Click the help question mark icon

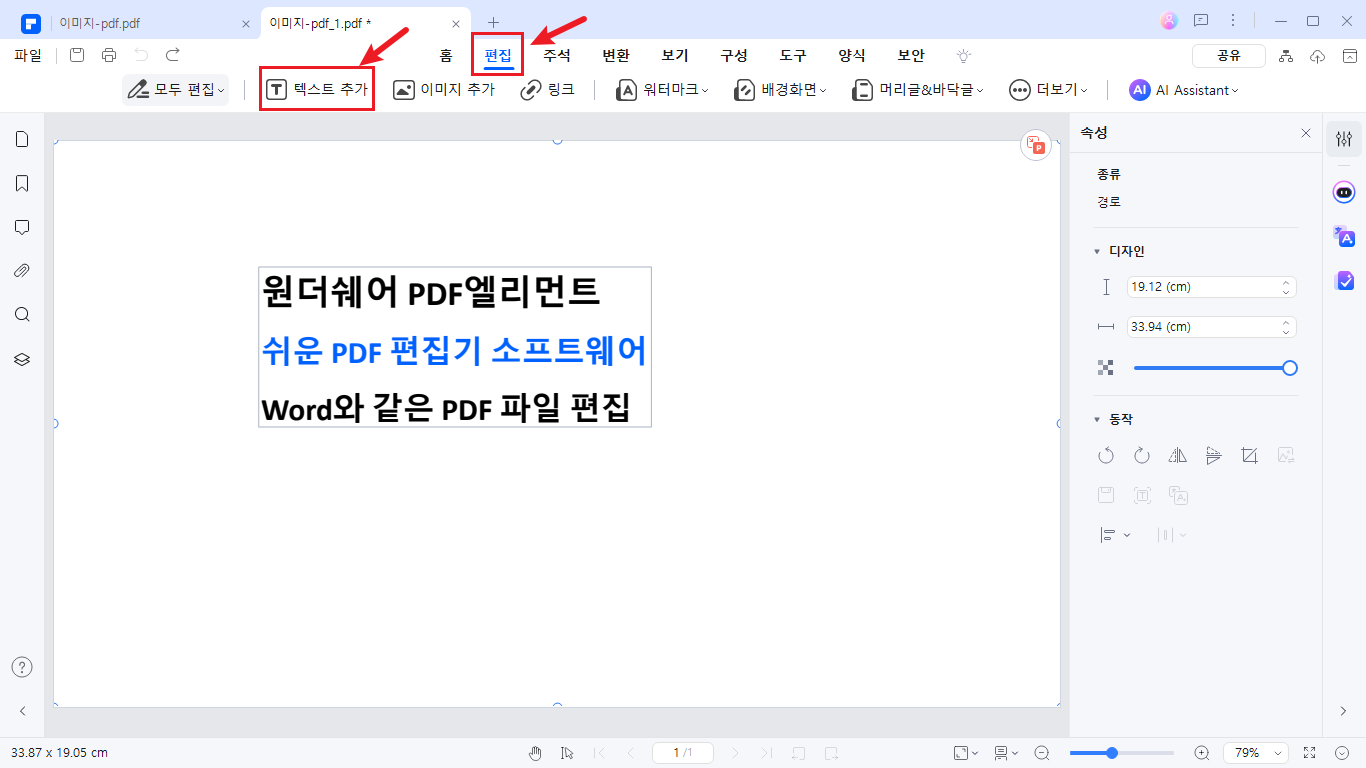tap(22, 667)
